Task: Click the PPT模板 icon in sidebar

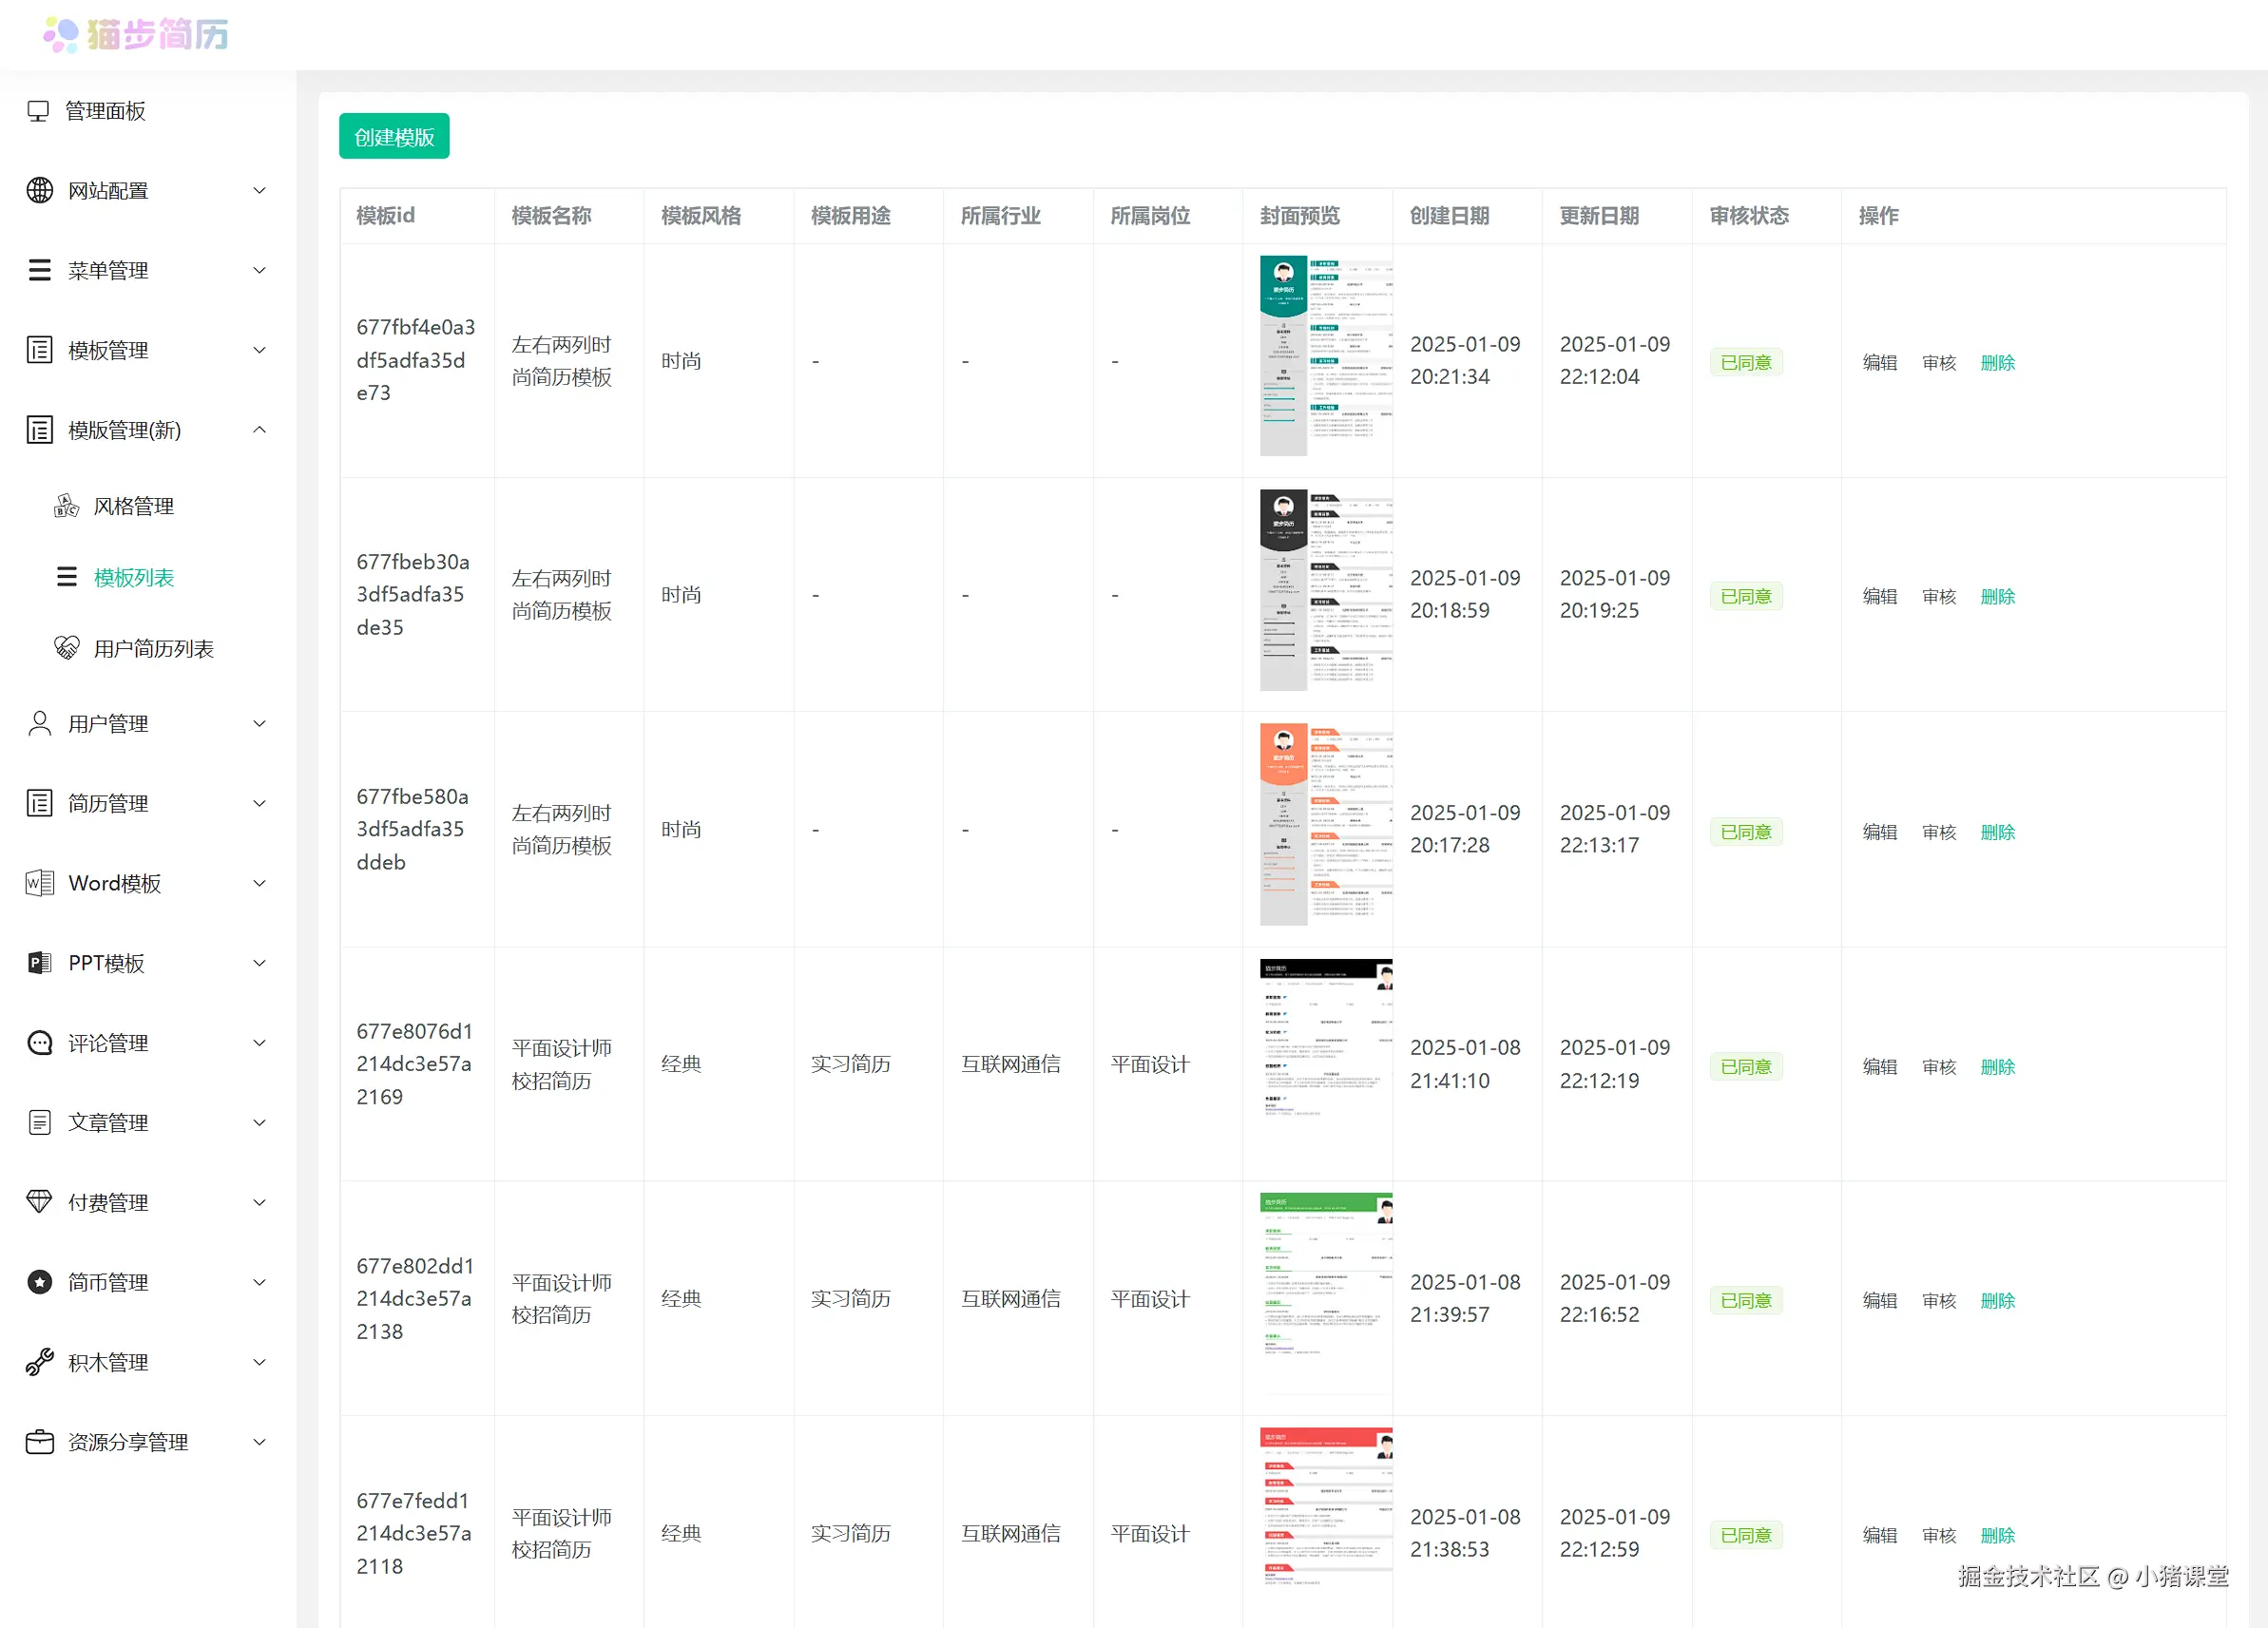Action: [x=39, y=963]
